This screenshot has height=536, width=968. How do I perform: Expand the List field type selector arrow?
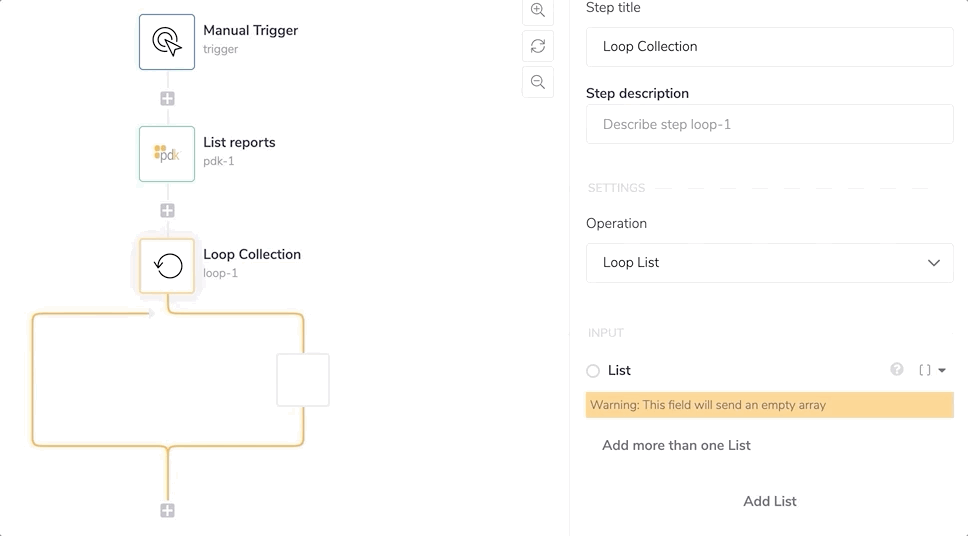tap(942, 371)
